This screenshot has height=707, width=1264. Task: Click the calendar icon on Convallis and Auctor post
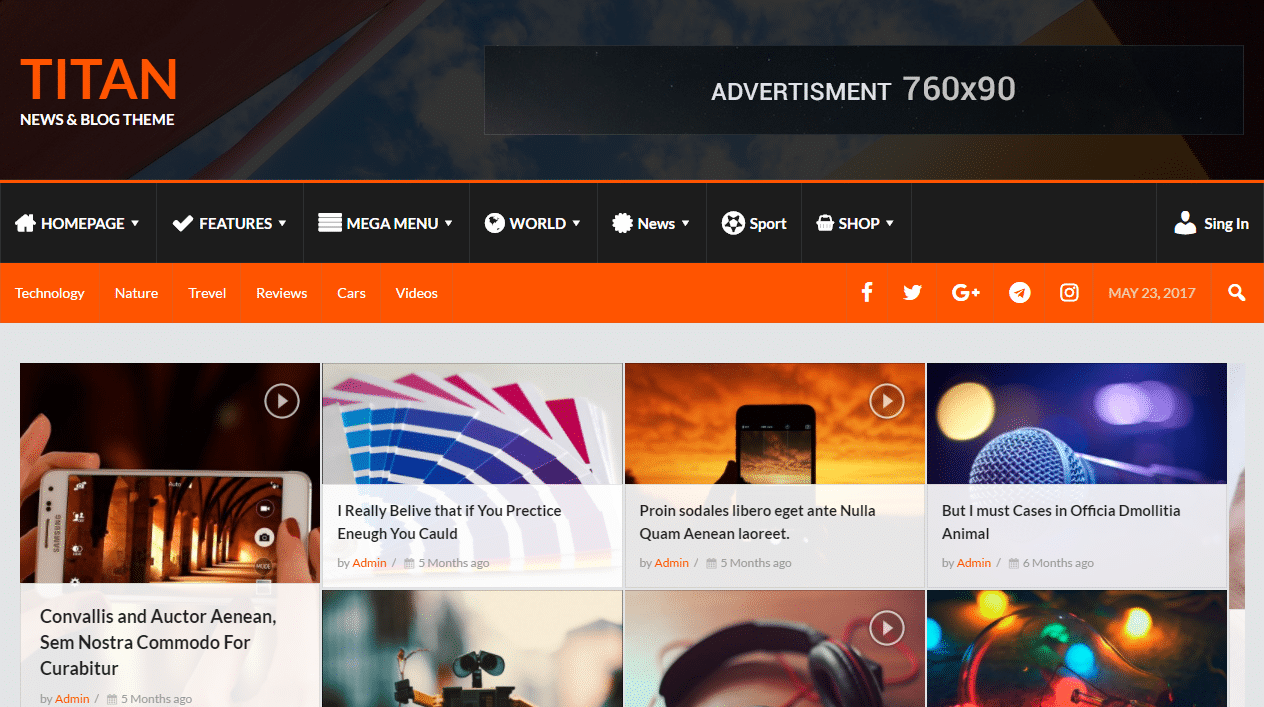pyautogui.click(x=112, y=699)
